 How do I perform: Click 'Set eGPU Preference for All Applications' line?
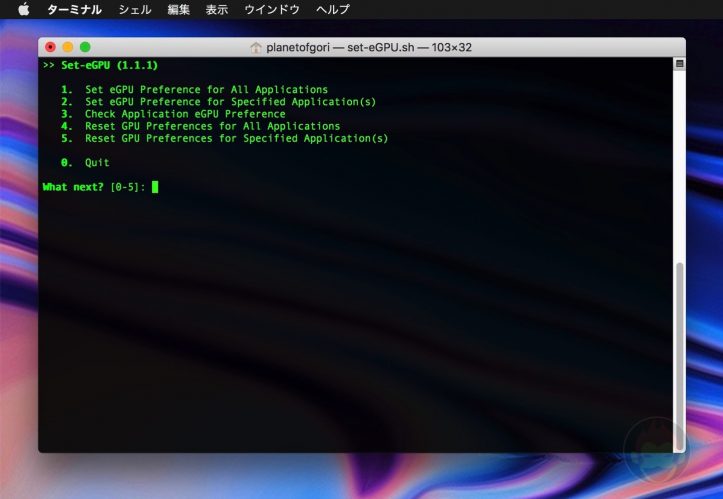tap(206, 89)
